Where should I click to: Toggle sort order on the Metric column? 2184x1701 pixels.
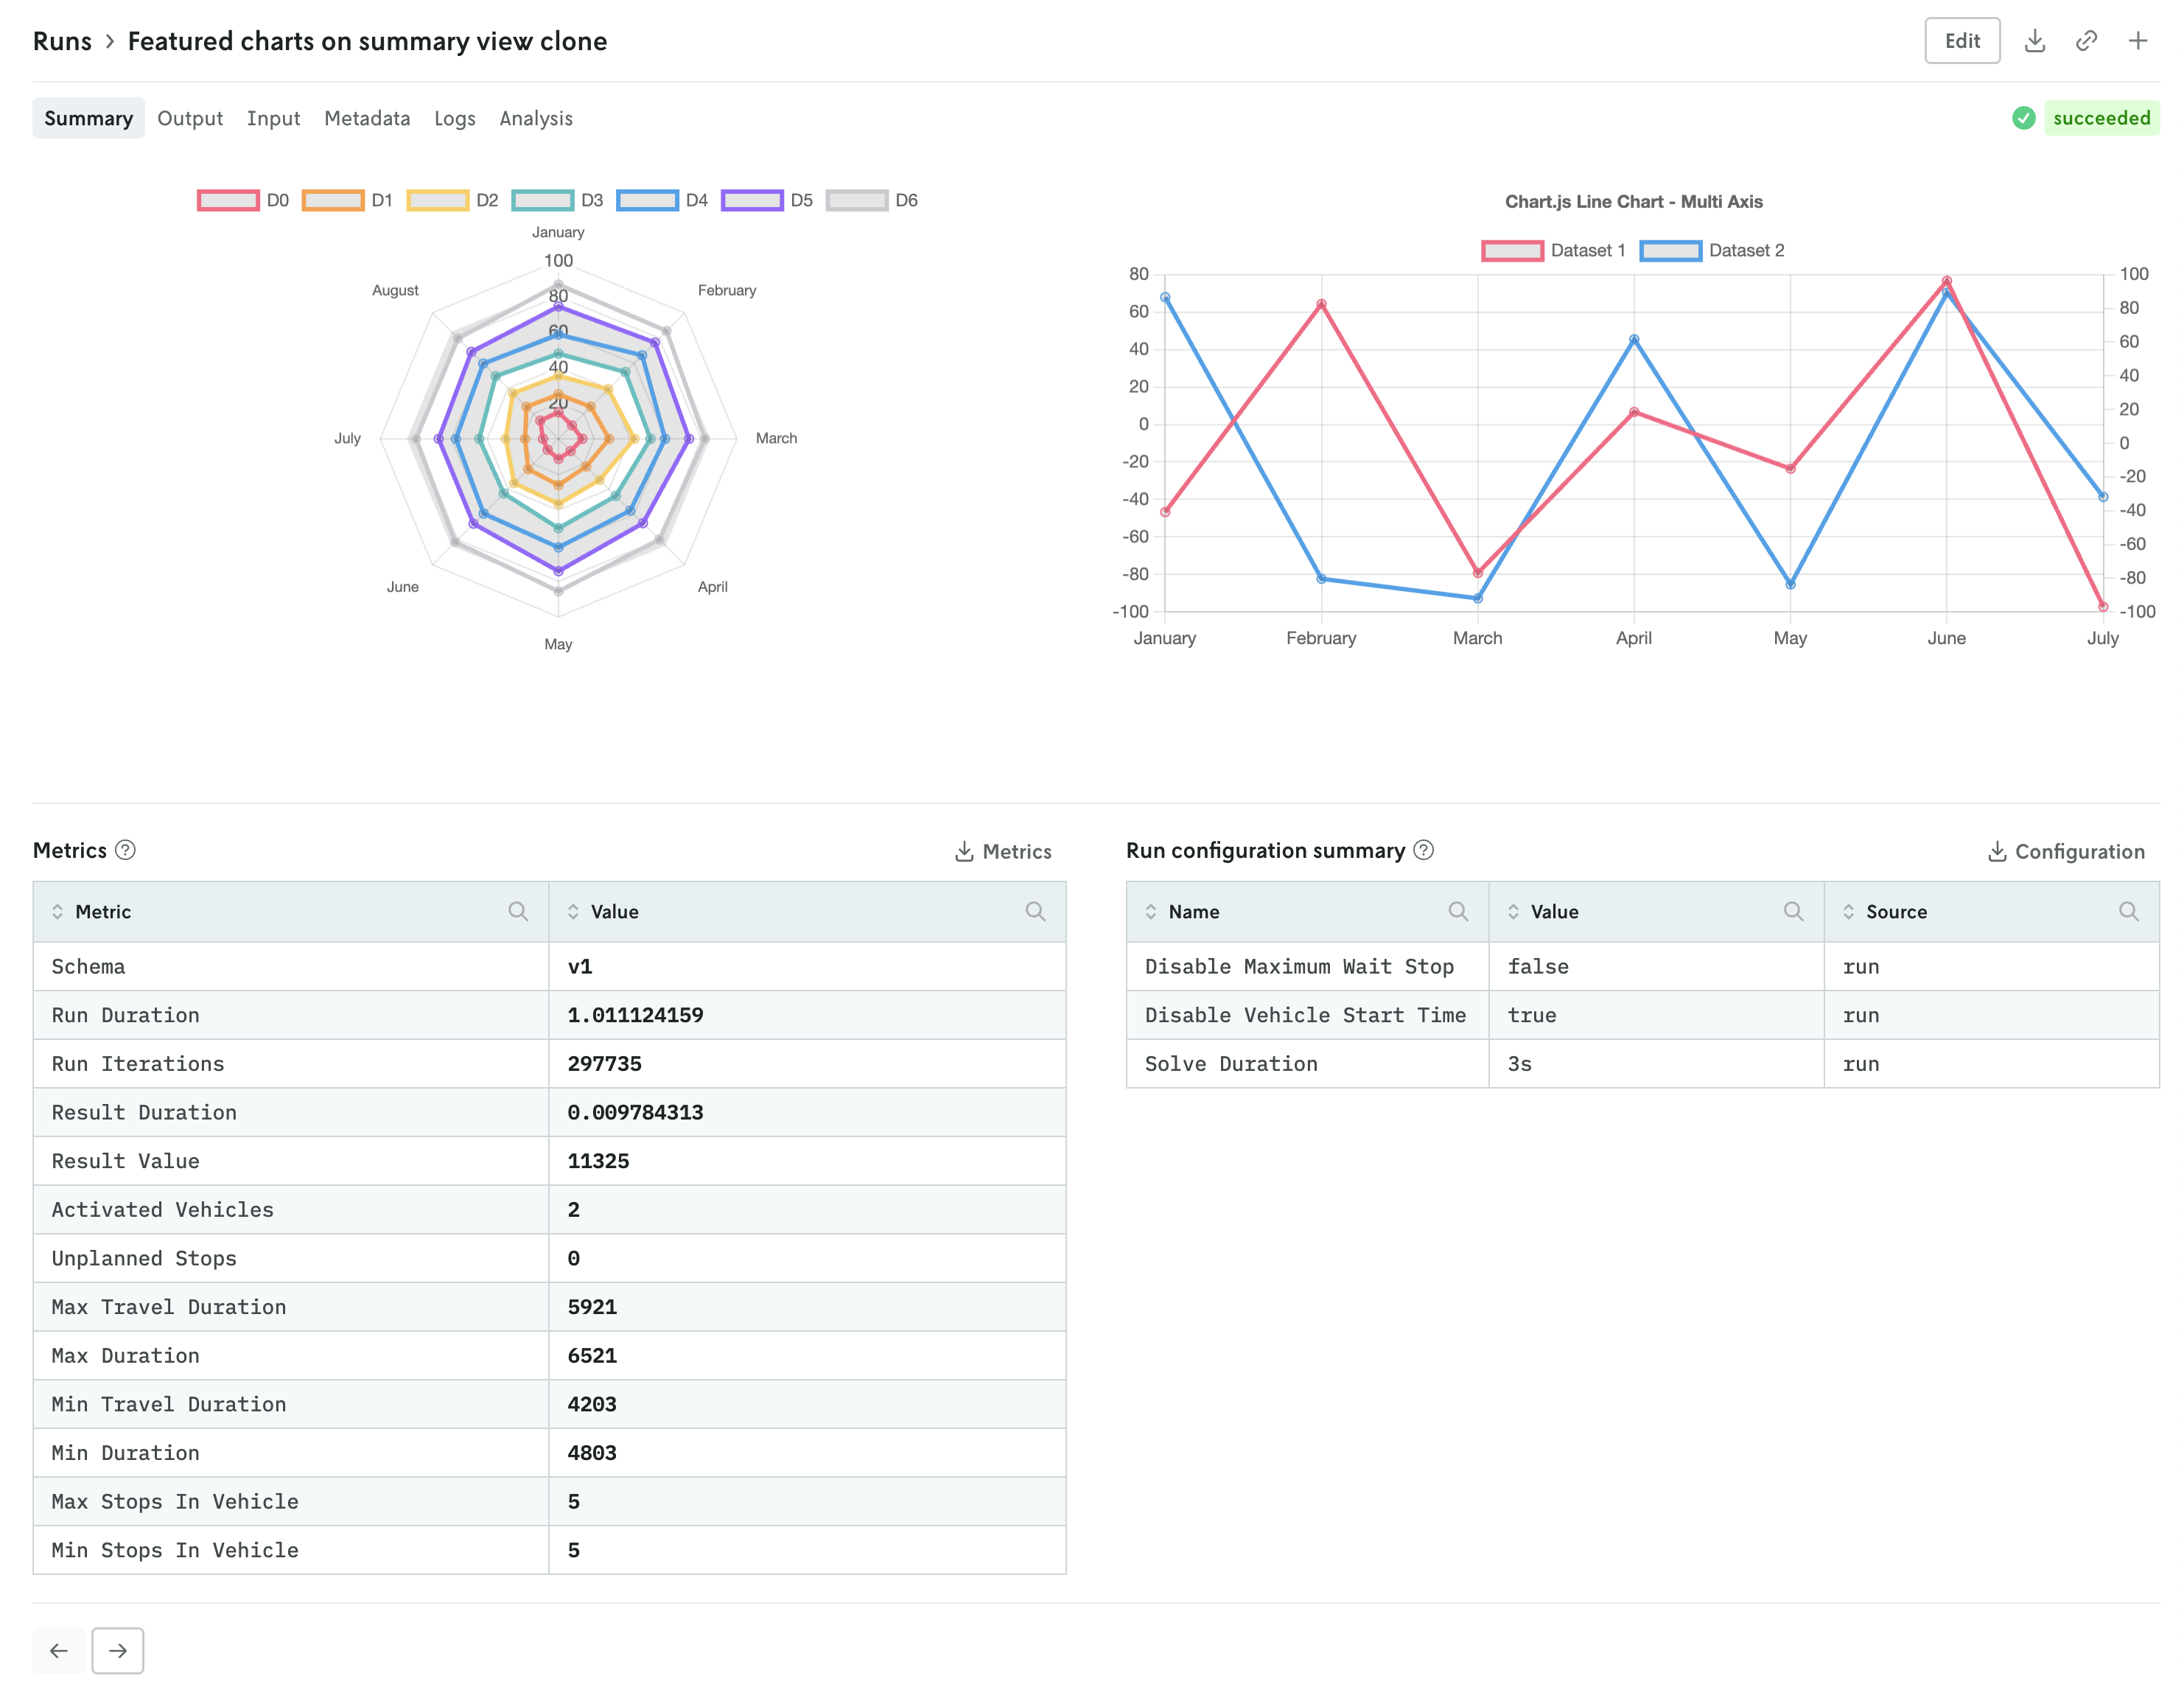pos(60,911)
